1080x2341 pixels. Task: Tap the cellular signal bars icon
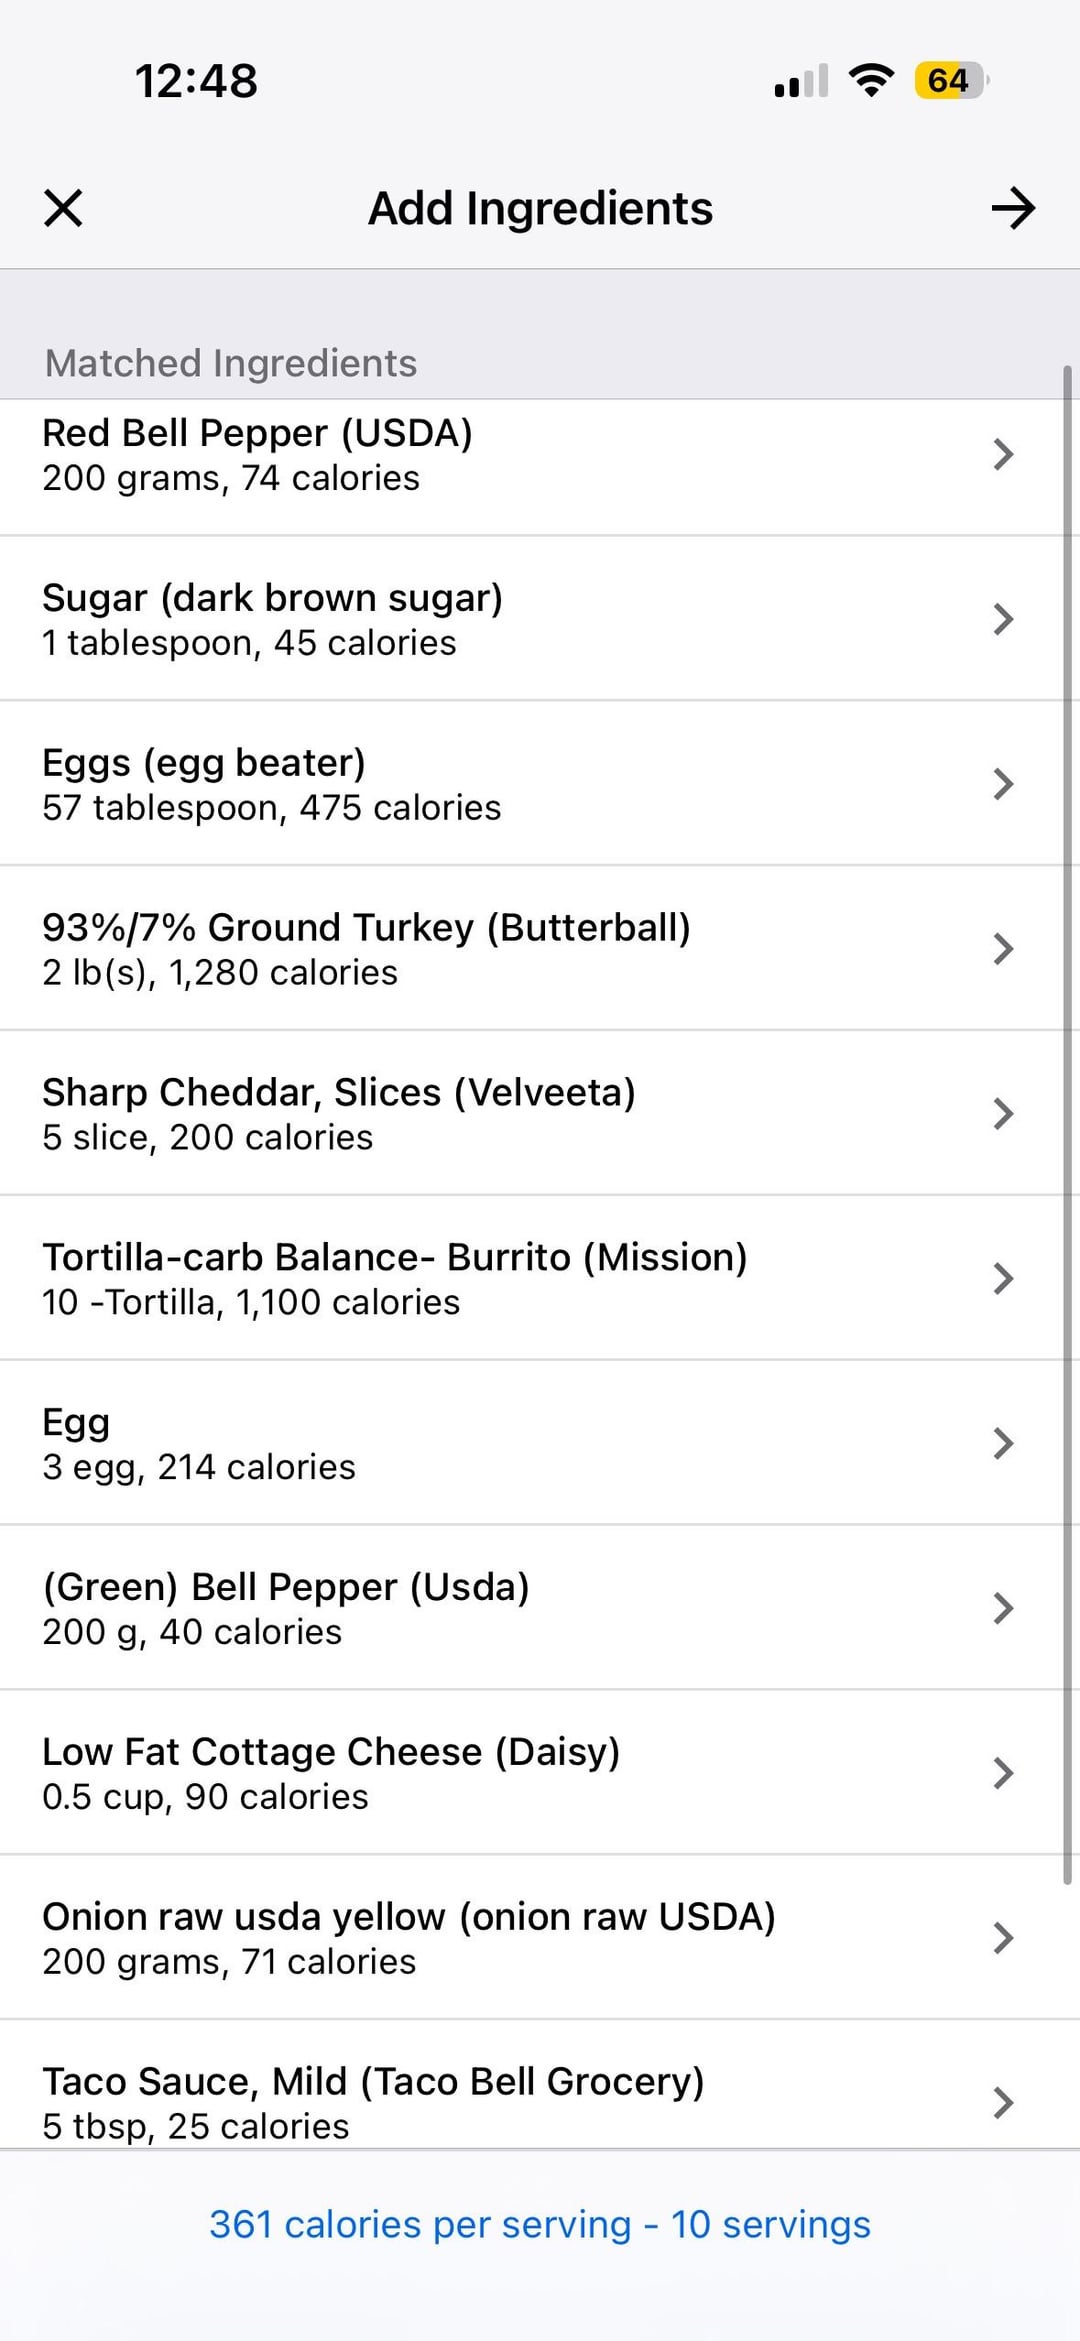click(x=801, y=80)
